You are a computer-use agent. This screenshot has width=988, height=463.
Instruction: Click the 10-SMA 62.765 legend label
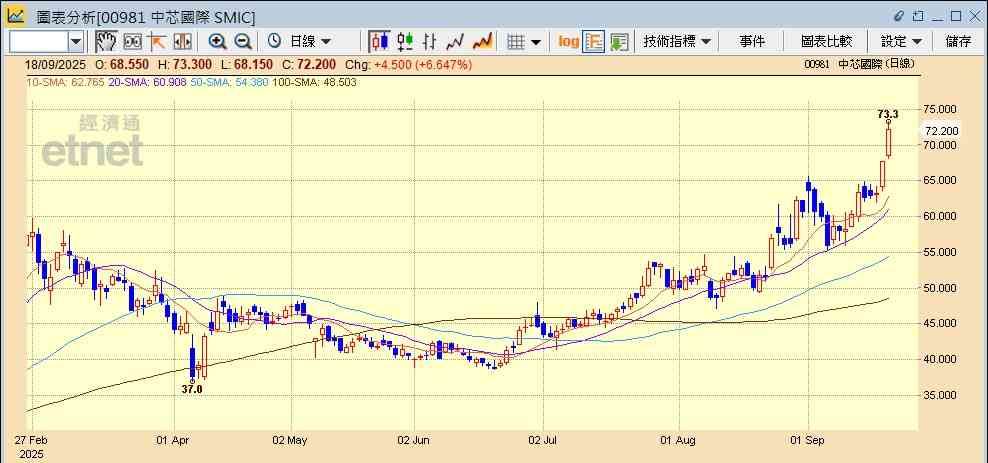(x=65, y=82)
